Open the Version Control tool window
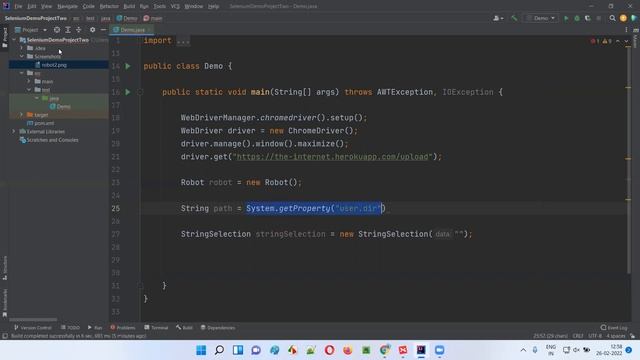Screen dimensions: 640x360 click(33, 328)
